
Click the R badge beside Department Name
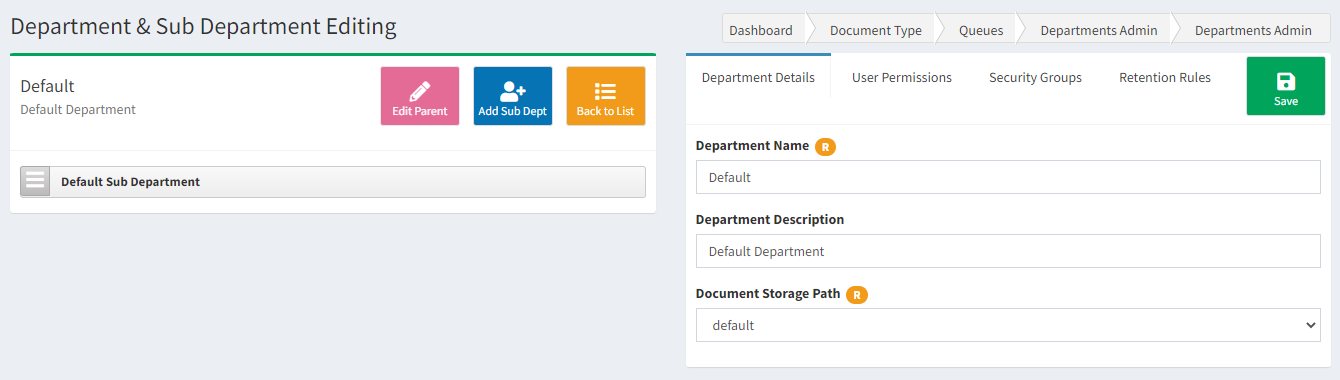[825, 146]
